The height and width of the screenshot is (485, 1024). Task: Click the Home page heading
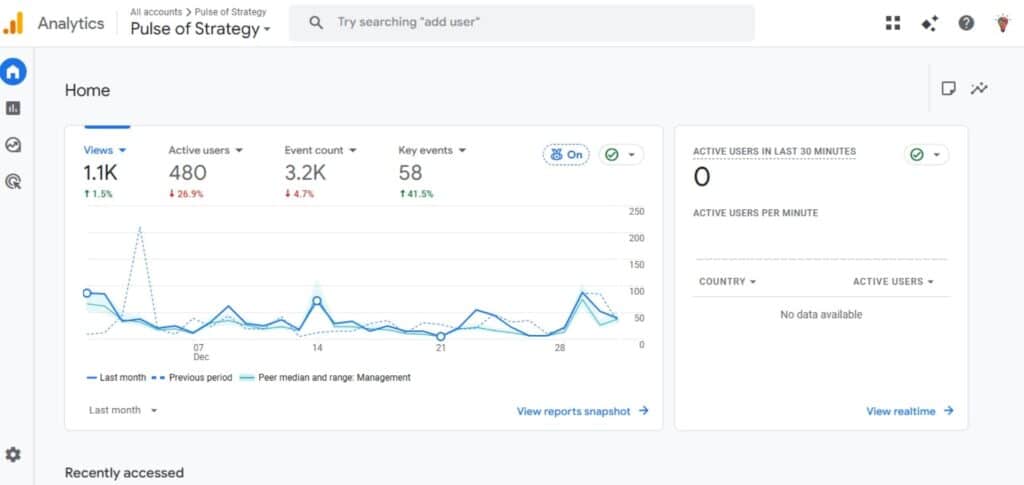click(88, 90)
